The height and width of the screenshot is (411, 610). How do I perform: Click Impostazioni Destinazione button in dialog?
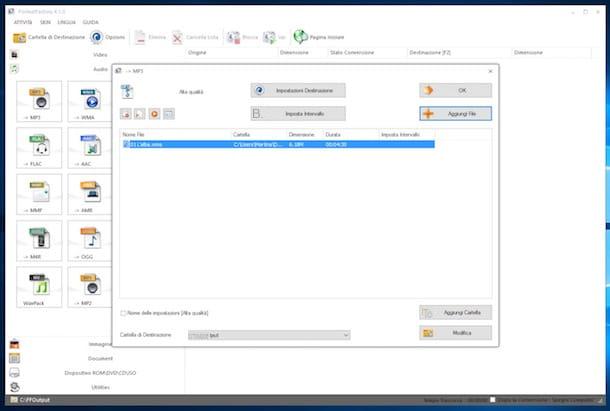pyautogui.click(x=298, y=90)
